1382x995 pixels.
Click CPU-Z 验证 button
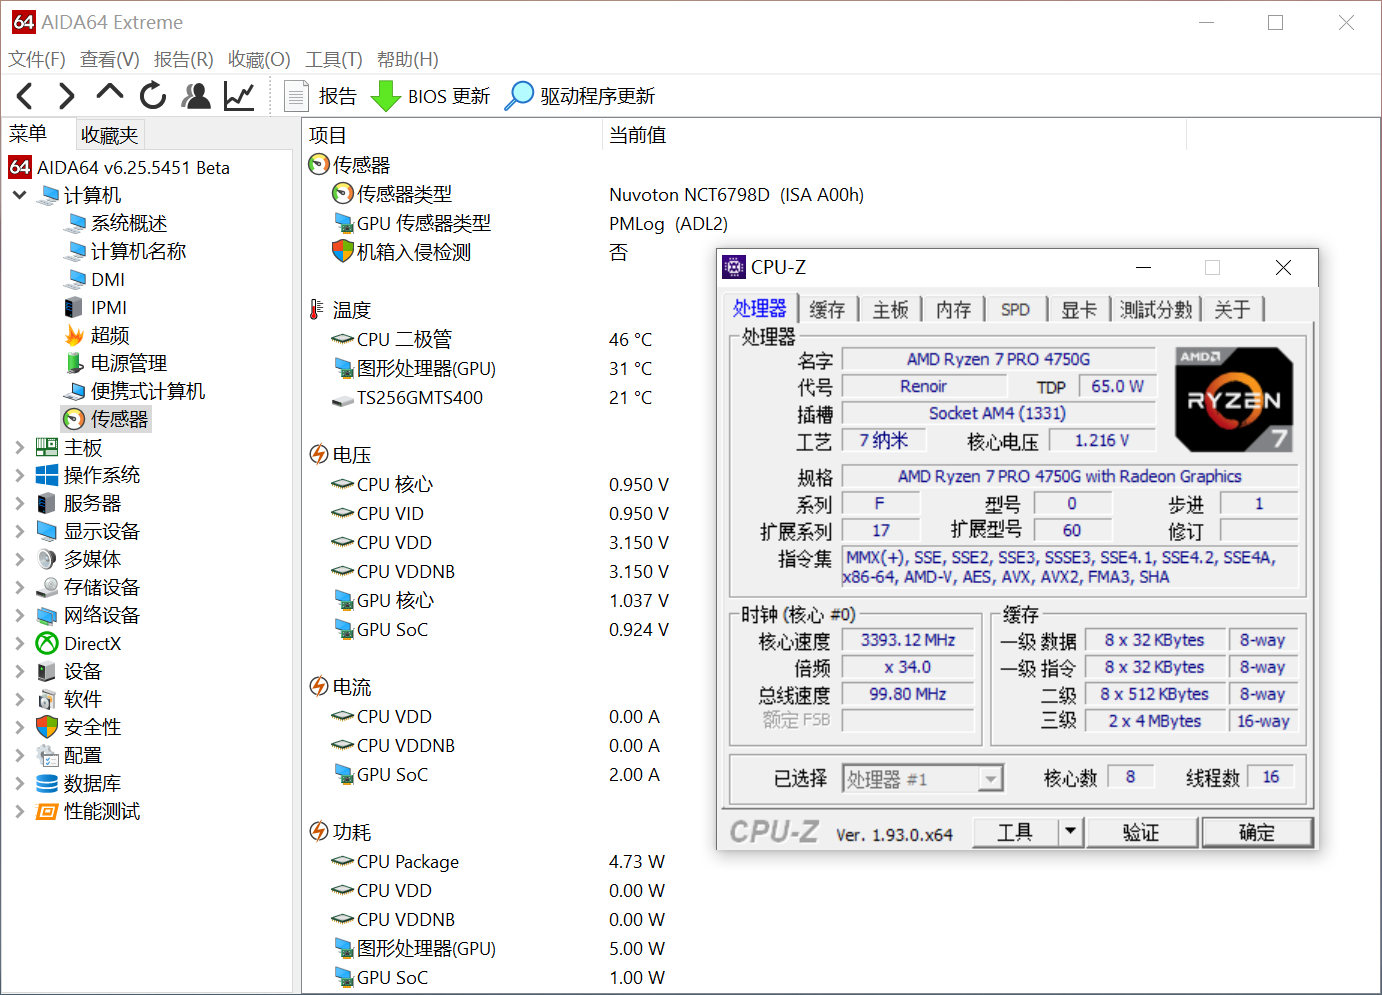point(1141,832)
